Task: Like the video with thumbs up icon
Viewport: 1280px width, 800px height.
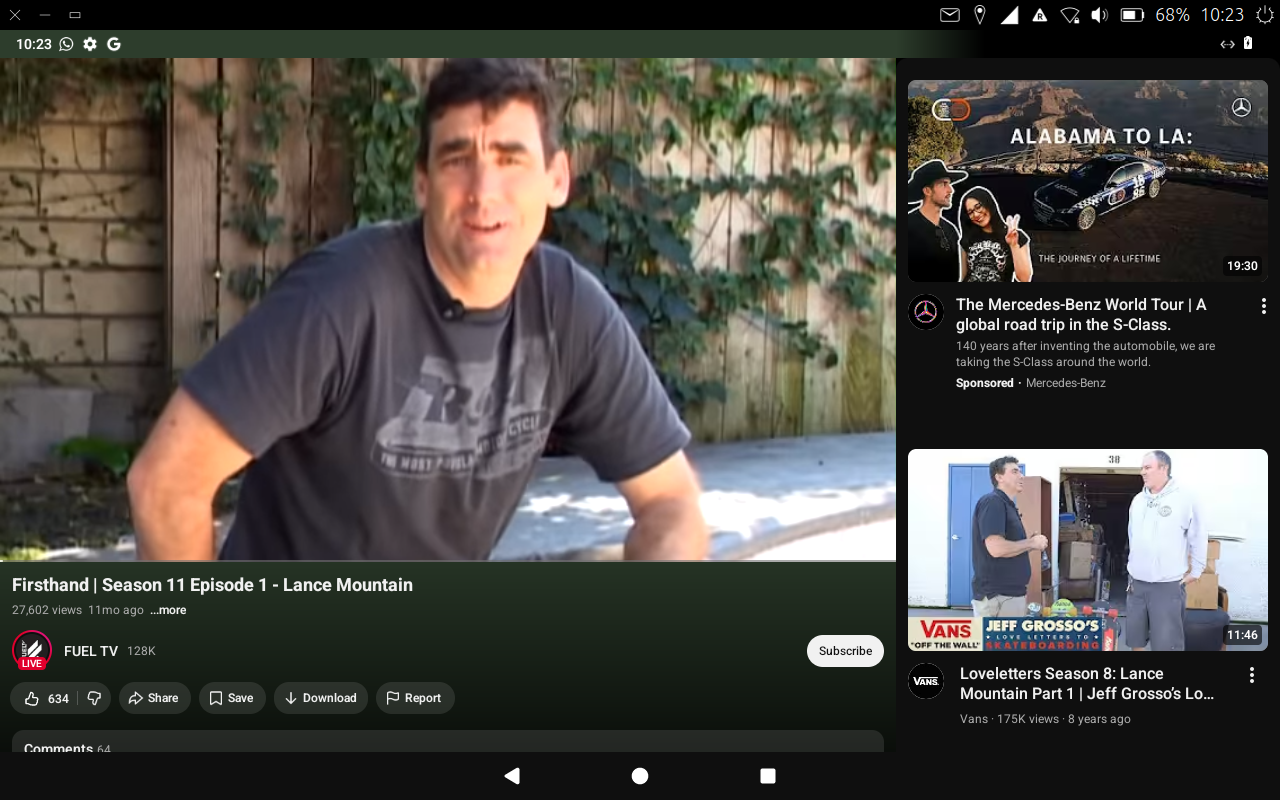Action: tap(46, 698)
